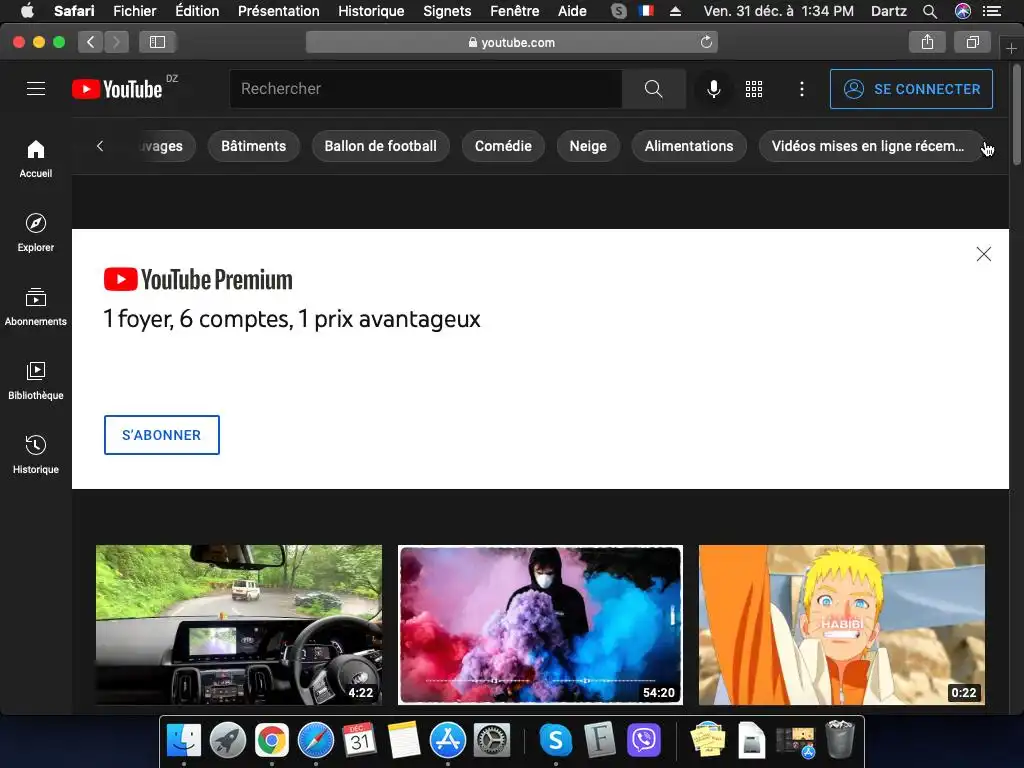The image size is (1024, 768).
Task: Open Trash from the Dock
Action: [840, 739]
